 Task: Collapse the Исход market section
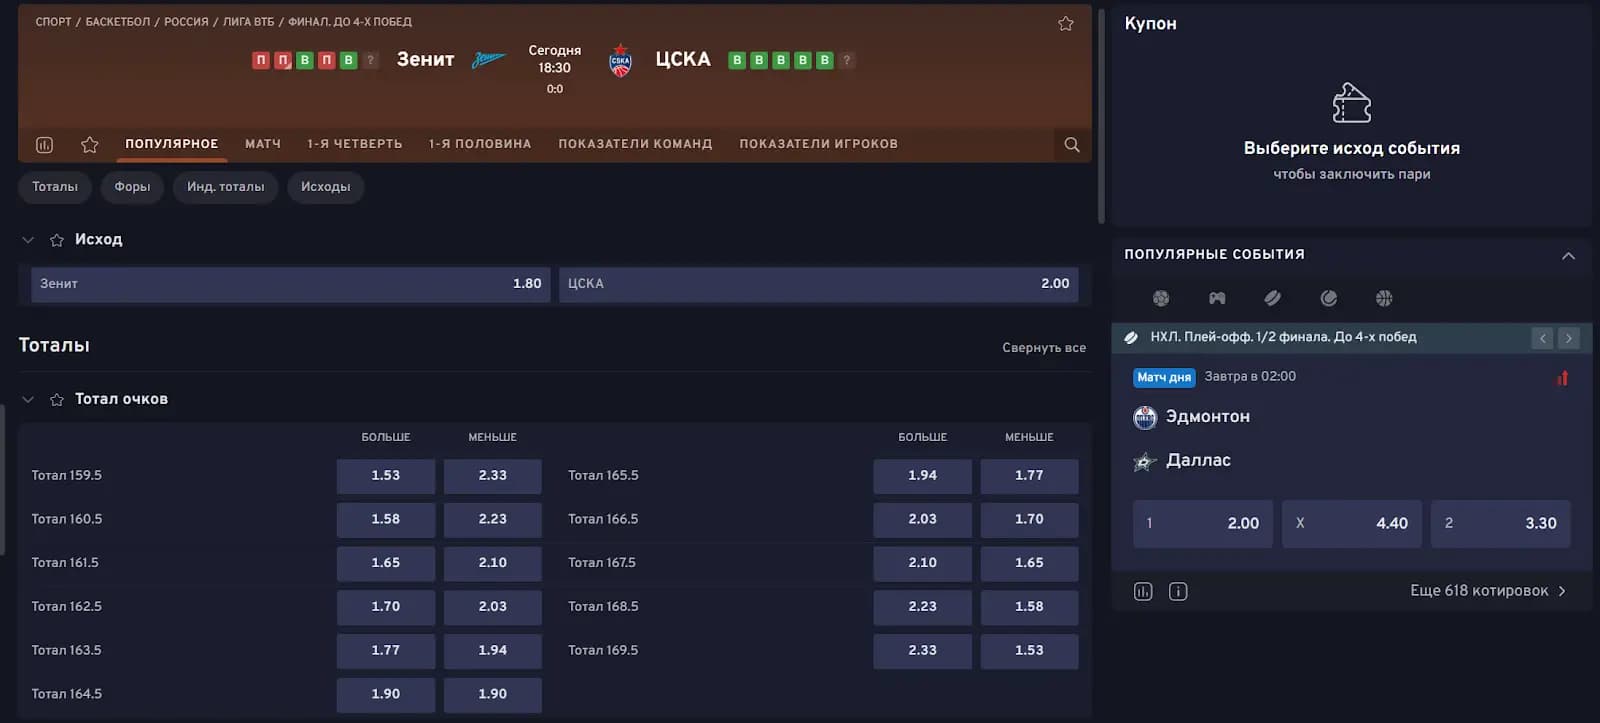point(28,240)
